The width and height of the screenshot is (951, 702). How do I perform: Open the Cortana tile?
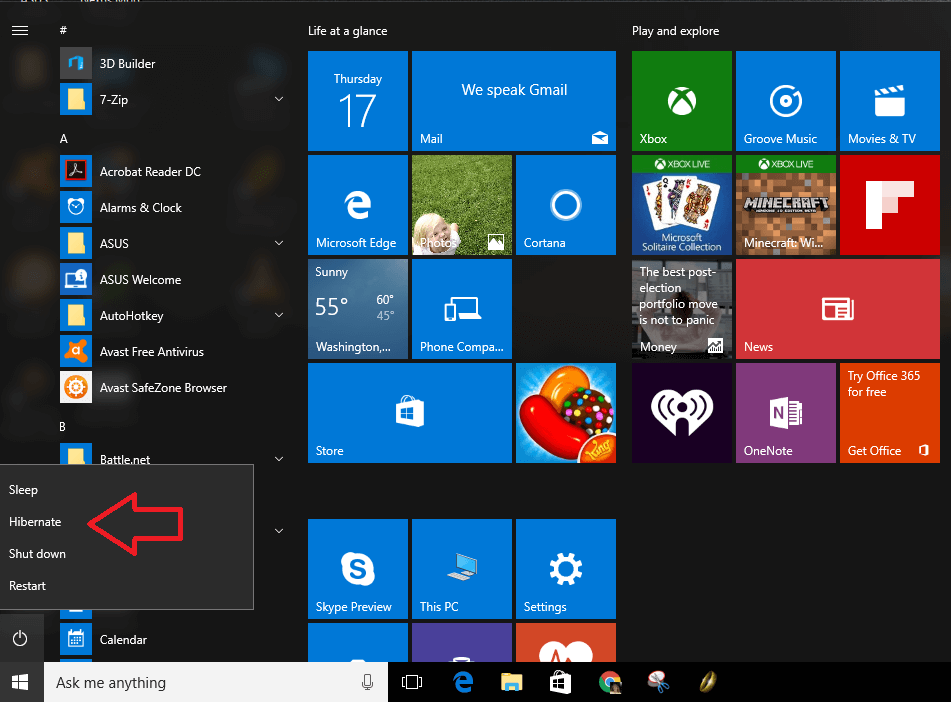tap(566, 205)
